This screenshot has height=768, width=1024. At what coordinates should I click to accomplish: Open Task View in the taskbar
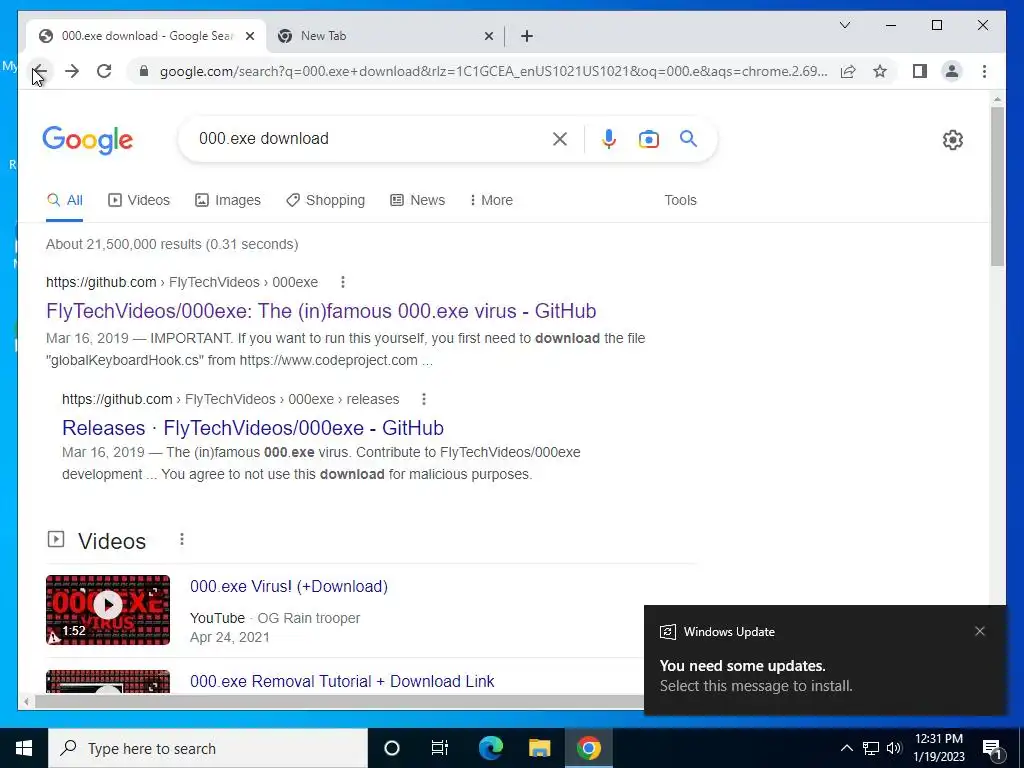[x=440, y=748]
